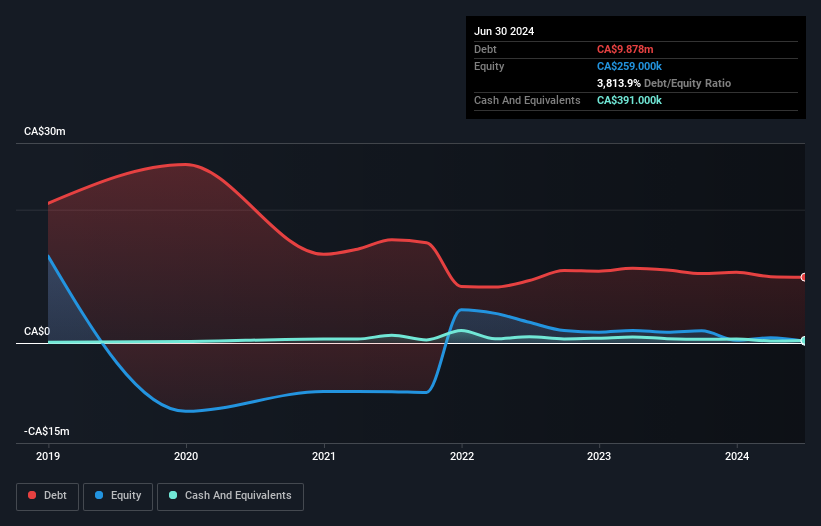Image resolution: width=821 pixels, height=526 pixels.
Task: Toggle the Equity legend button
Action: [x=118, y=496]
